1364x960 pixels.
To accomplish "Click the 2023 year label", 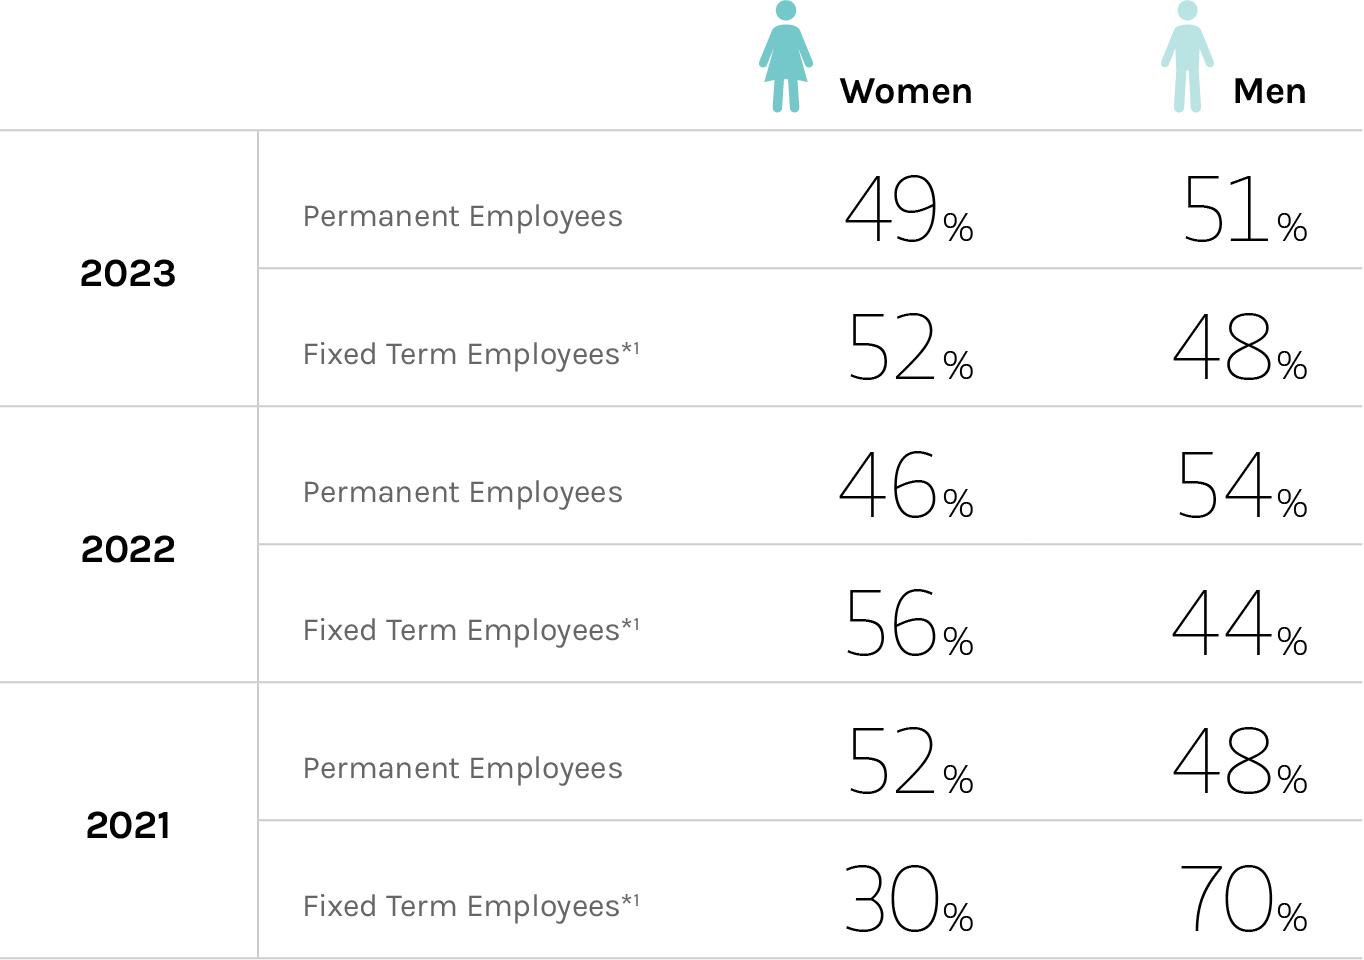I will (x=128, y=273).
